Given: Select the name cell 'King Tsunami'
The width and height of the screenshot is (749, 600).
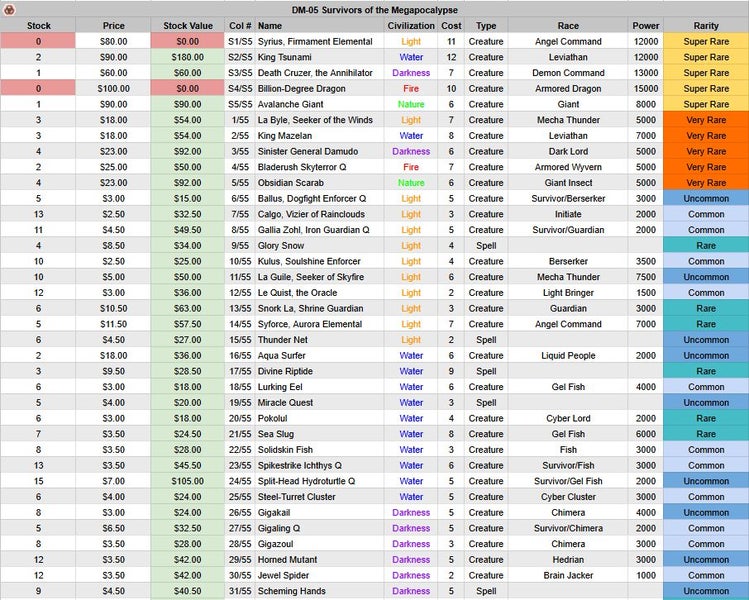Looking at the screenshot, I should tap(320, 57).
